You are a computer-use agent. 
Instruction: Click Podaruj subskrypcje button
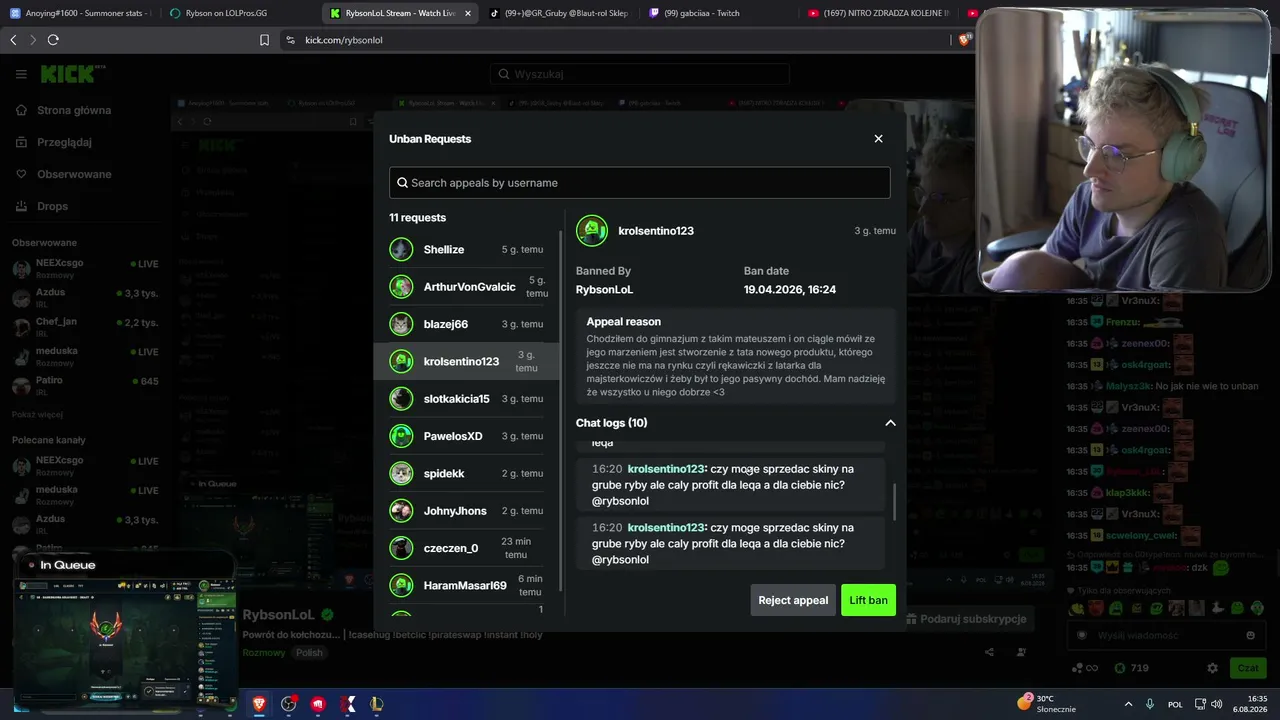(968, 619)
